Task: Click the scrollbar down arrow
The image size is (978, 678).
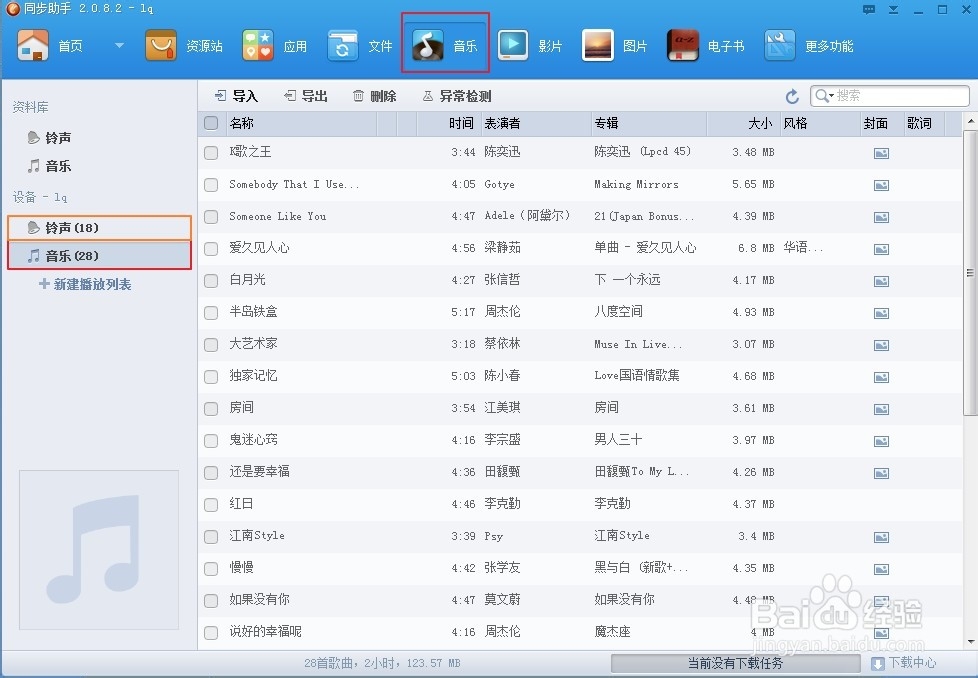Action: click(971, 642)
